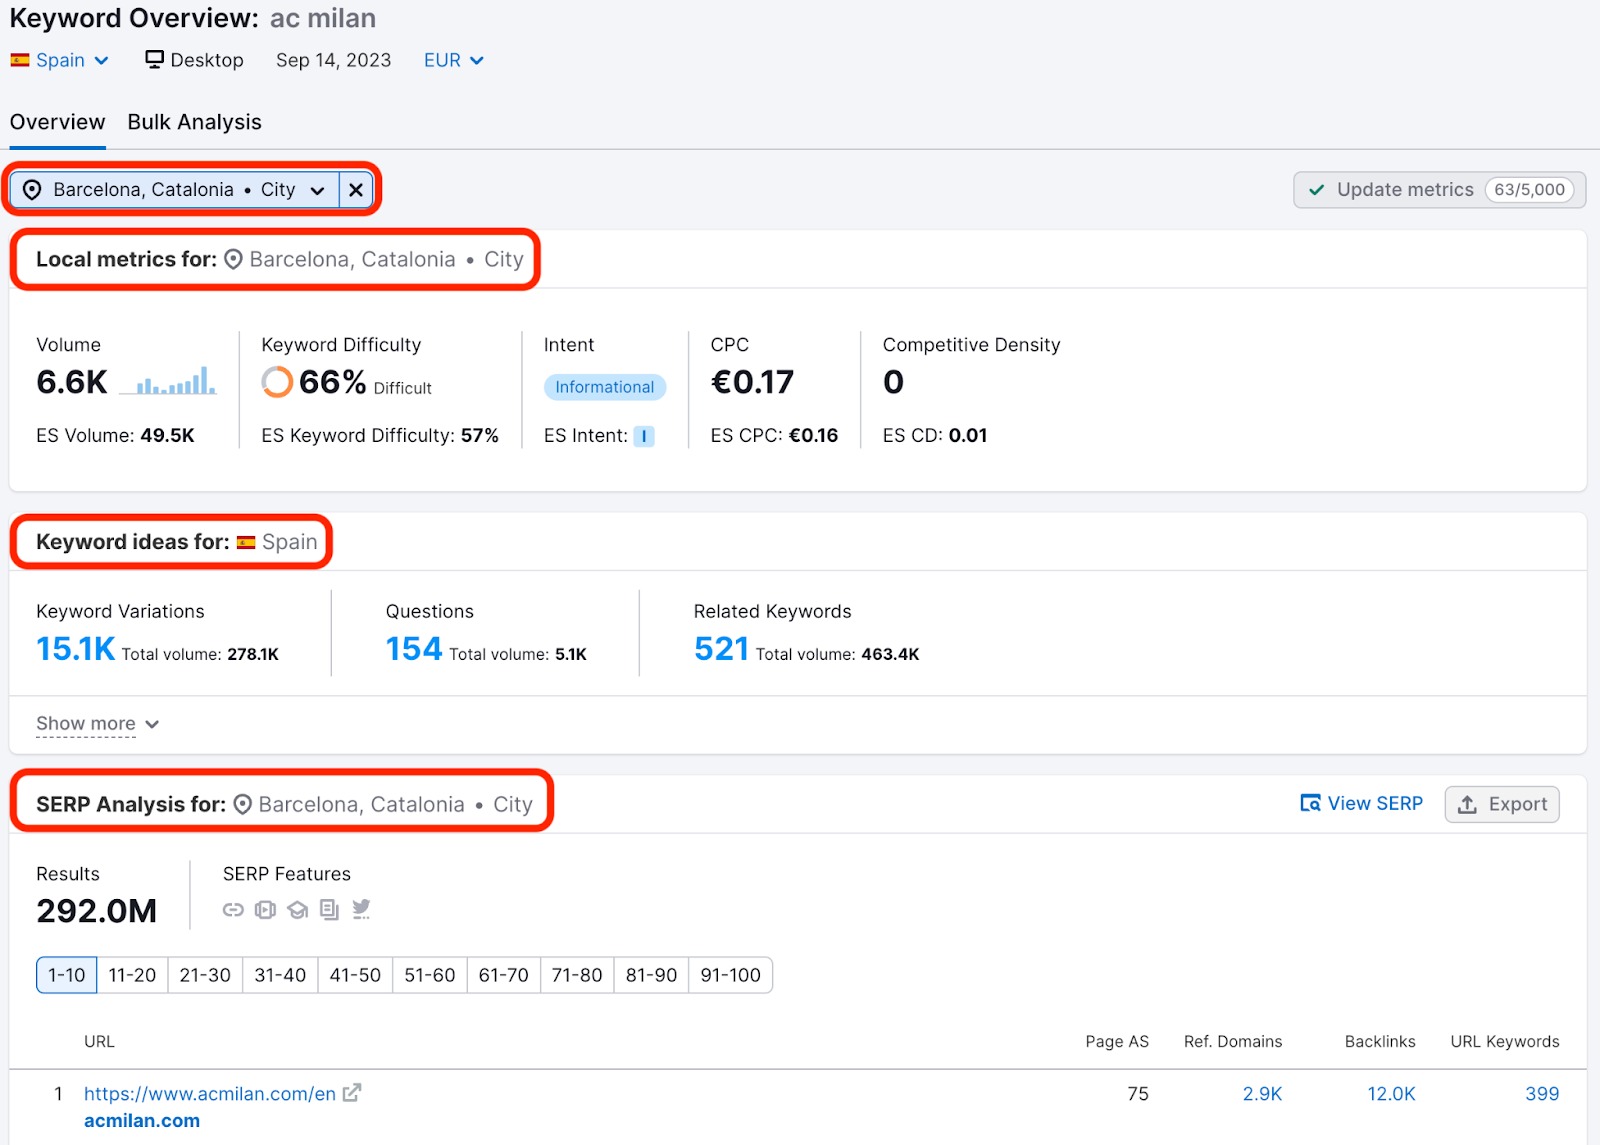Select the 41-50 results range

[x=355, y=975]
